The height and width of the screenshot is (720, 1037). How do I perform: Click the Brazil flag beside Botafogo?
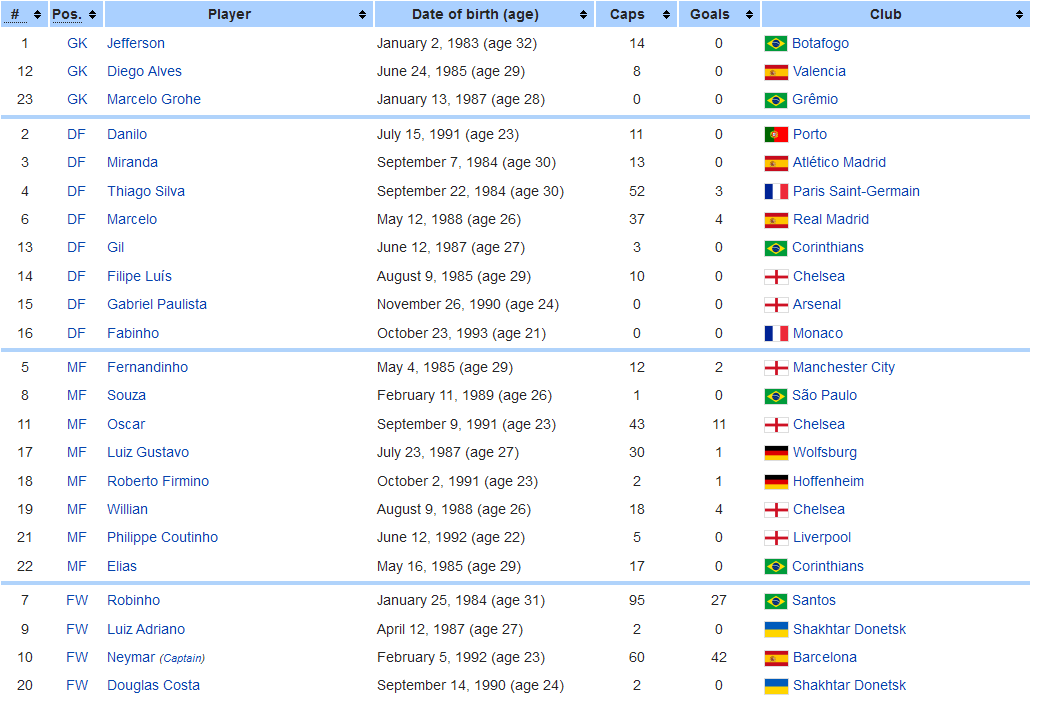pyautogui.click(x=775, y=44)
